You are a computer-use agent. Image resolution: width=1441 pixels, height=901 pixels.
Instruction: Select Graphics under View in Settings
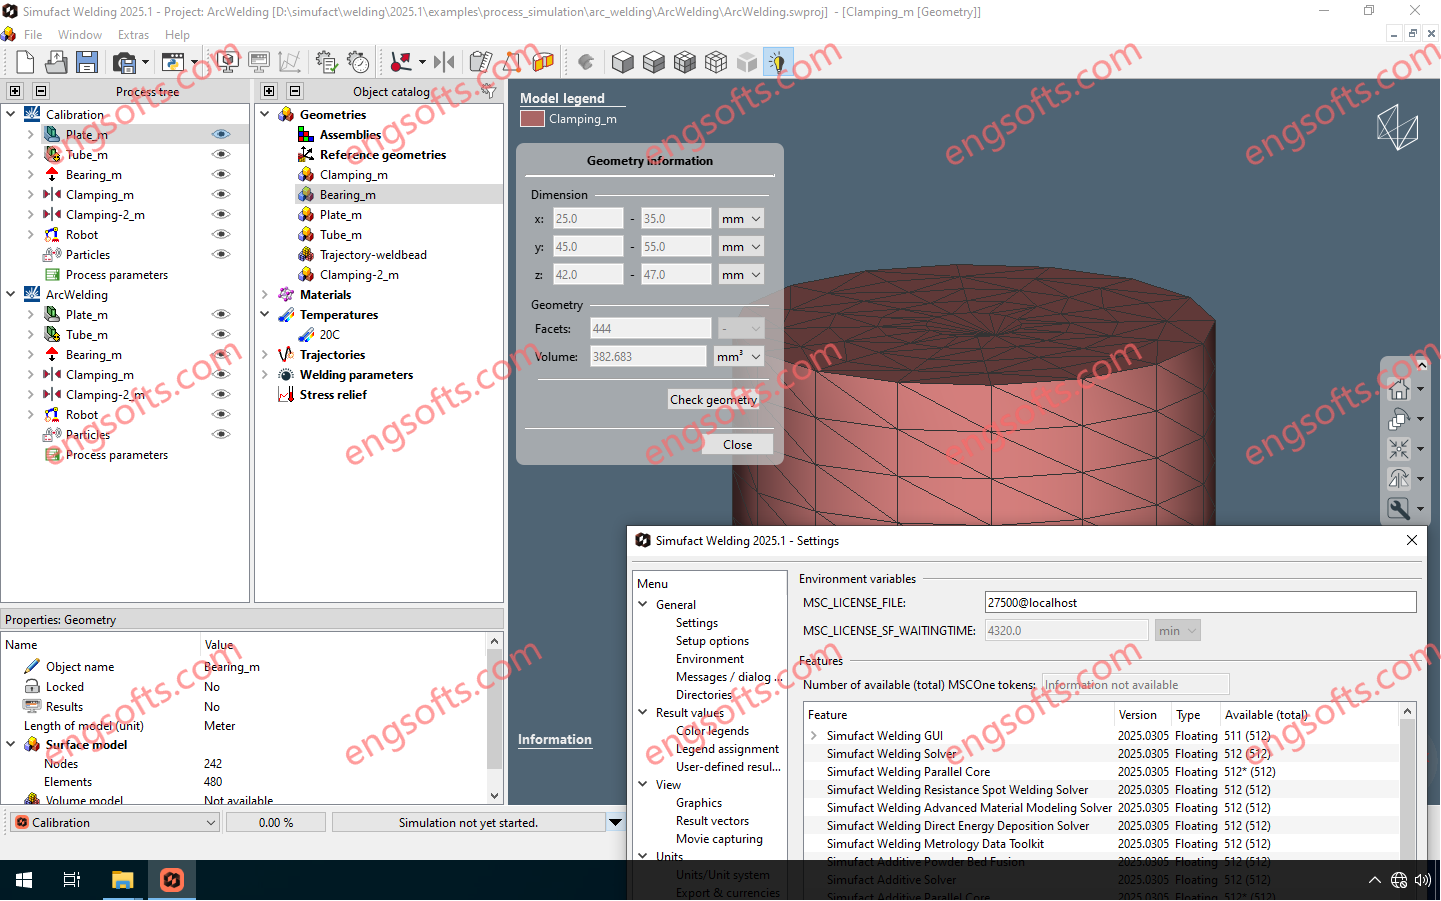pyautogui.click(x=699, y=803)
